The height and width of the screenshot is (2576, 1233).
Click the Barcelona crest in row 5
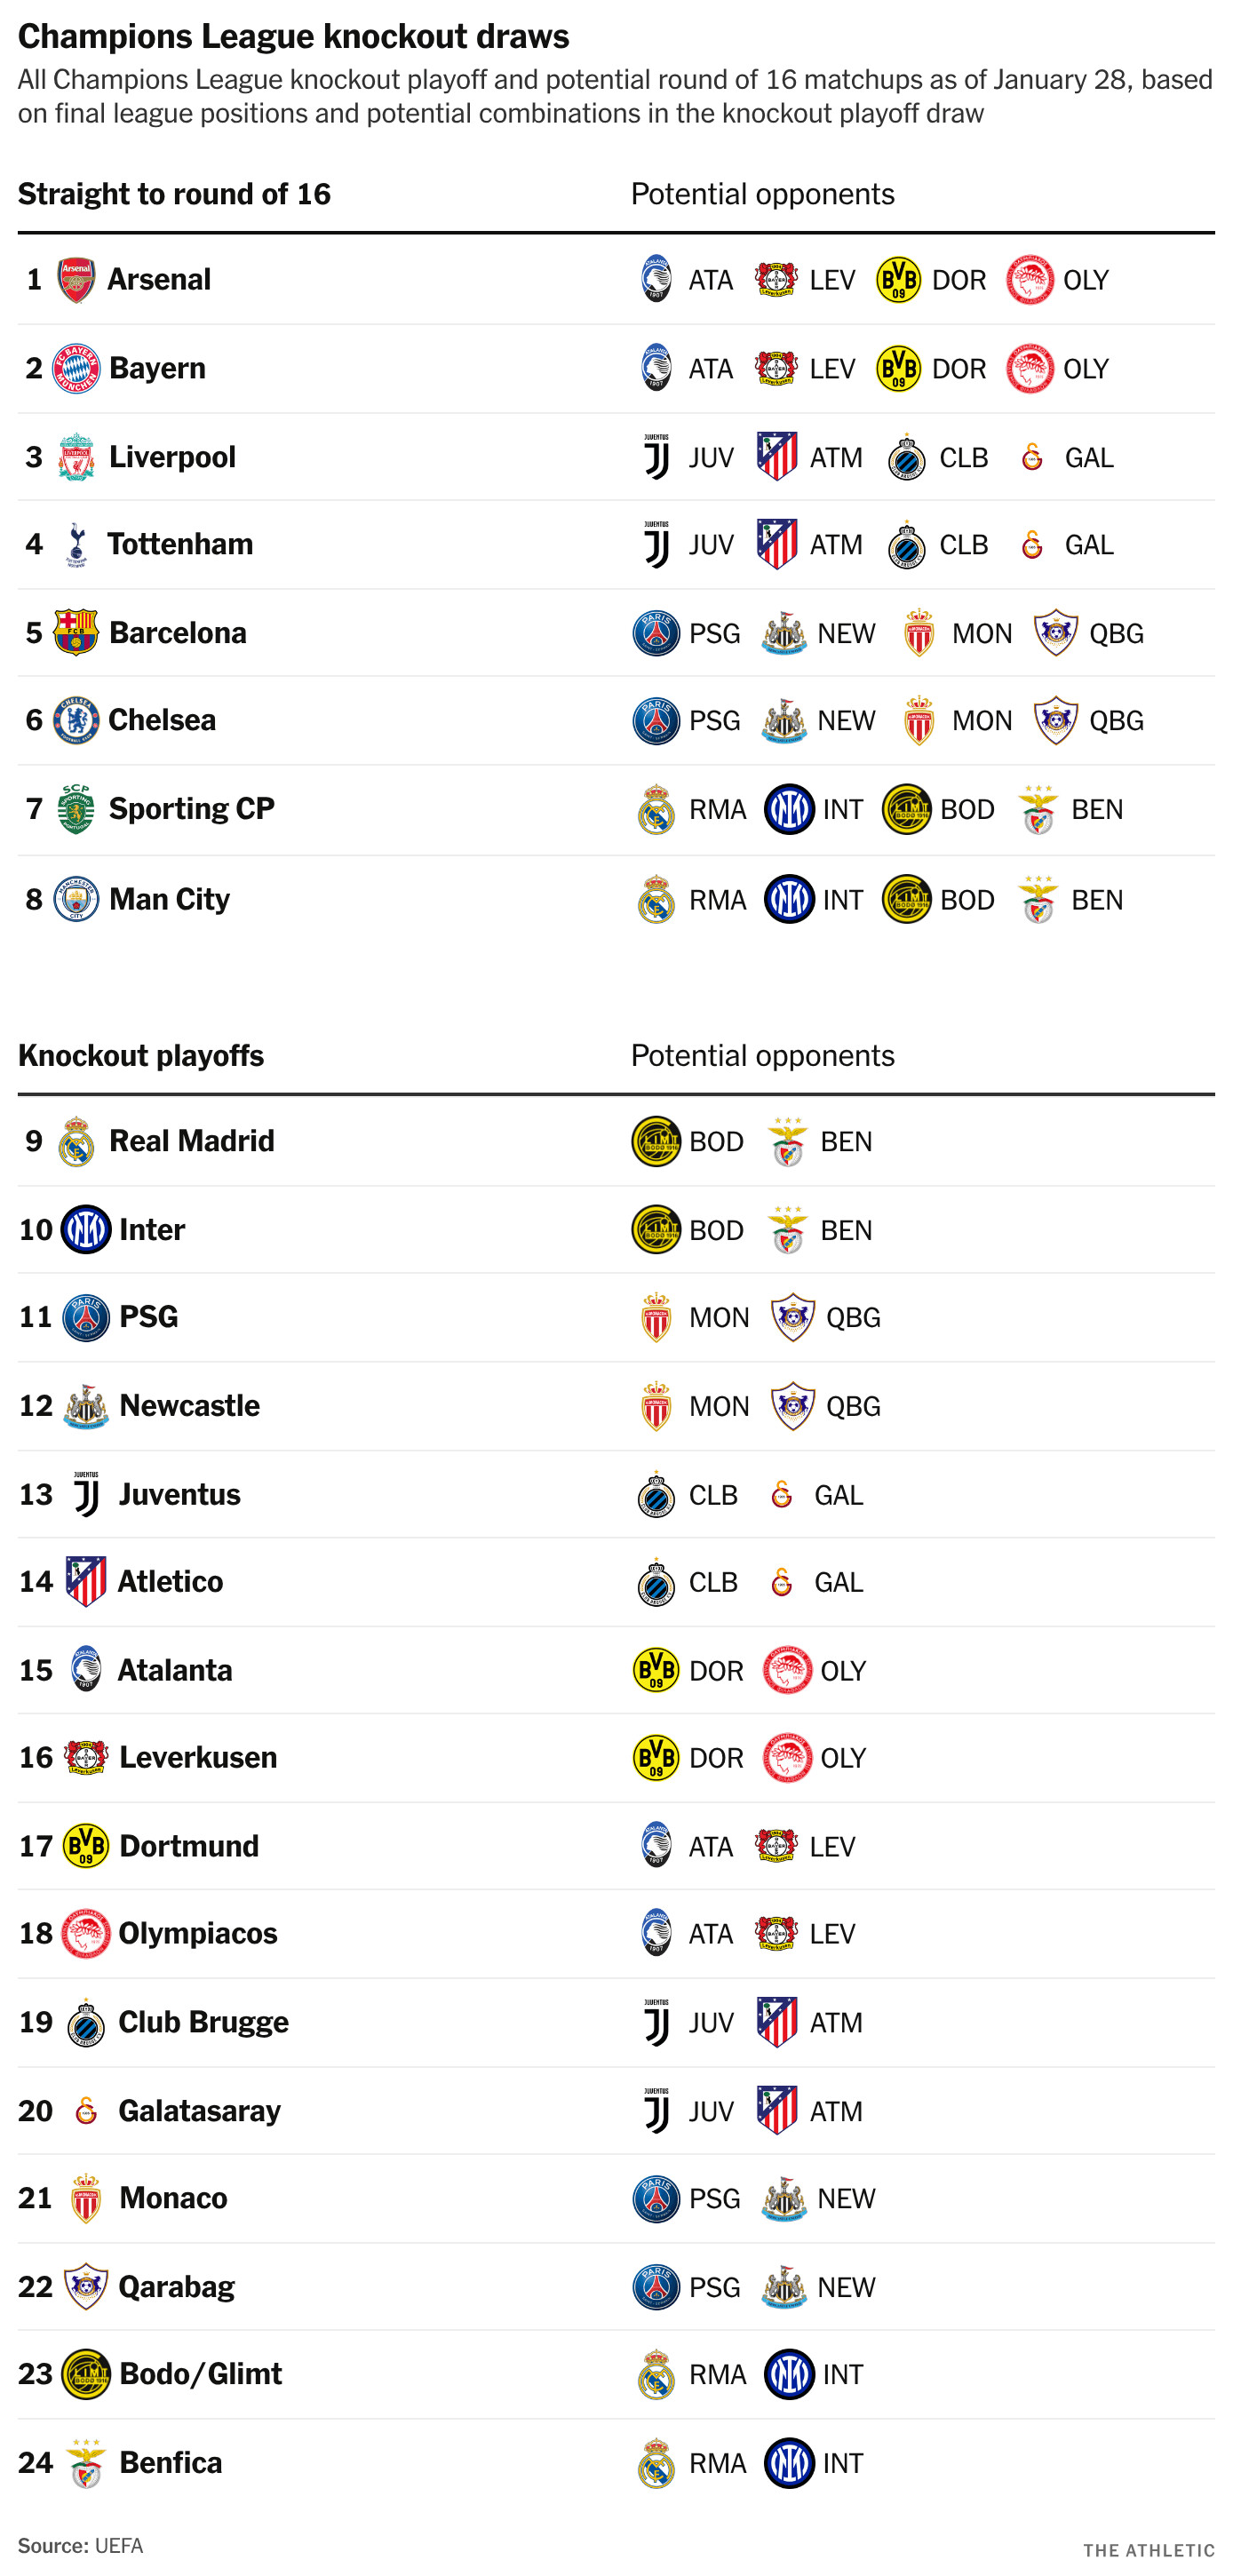[x=76, y=632]
